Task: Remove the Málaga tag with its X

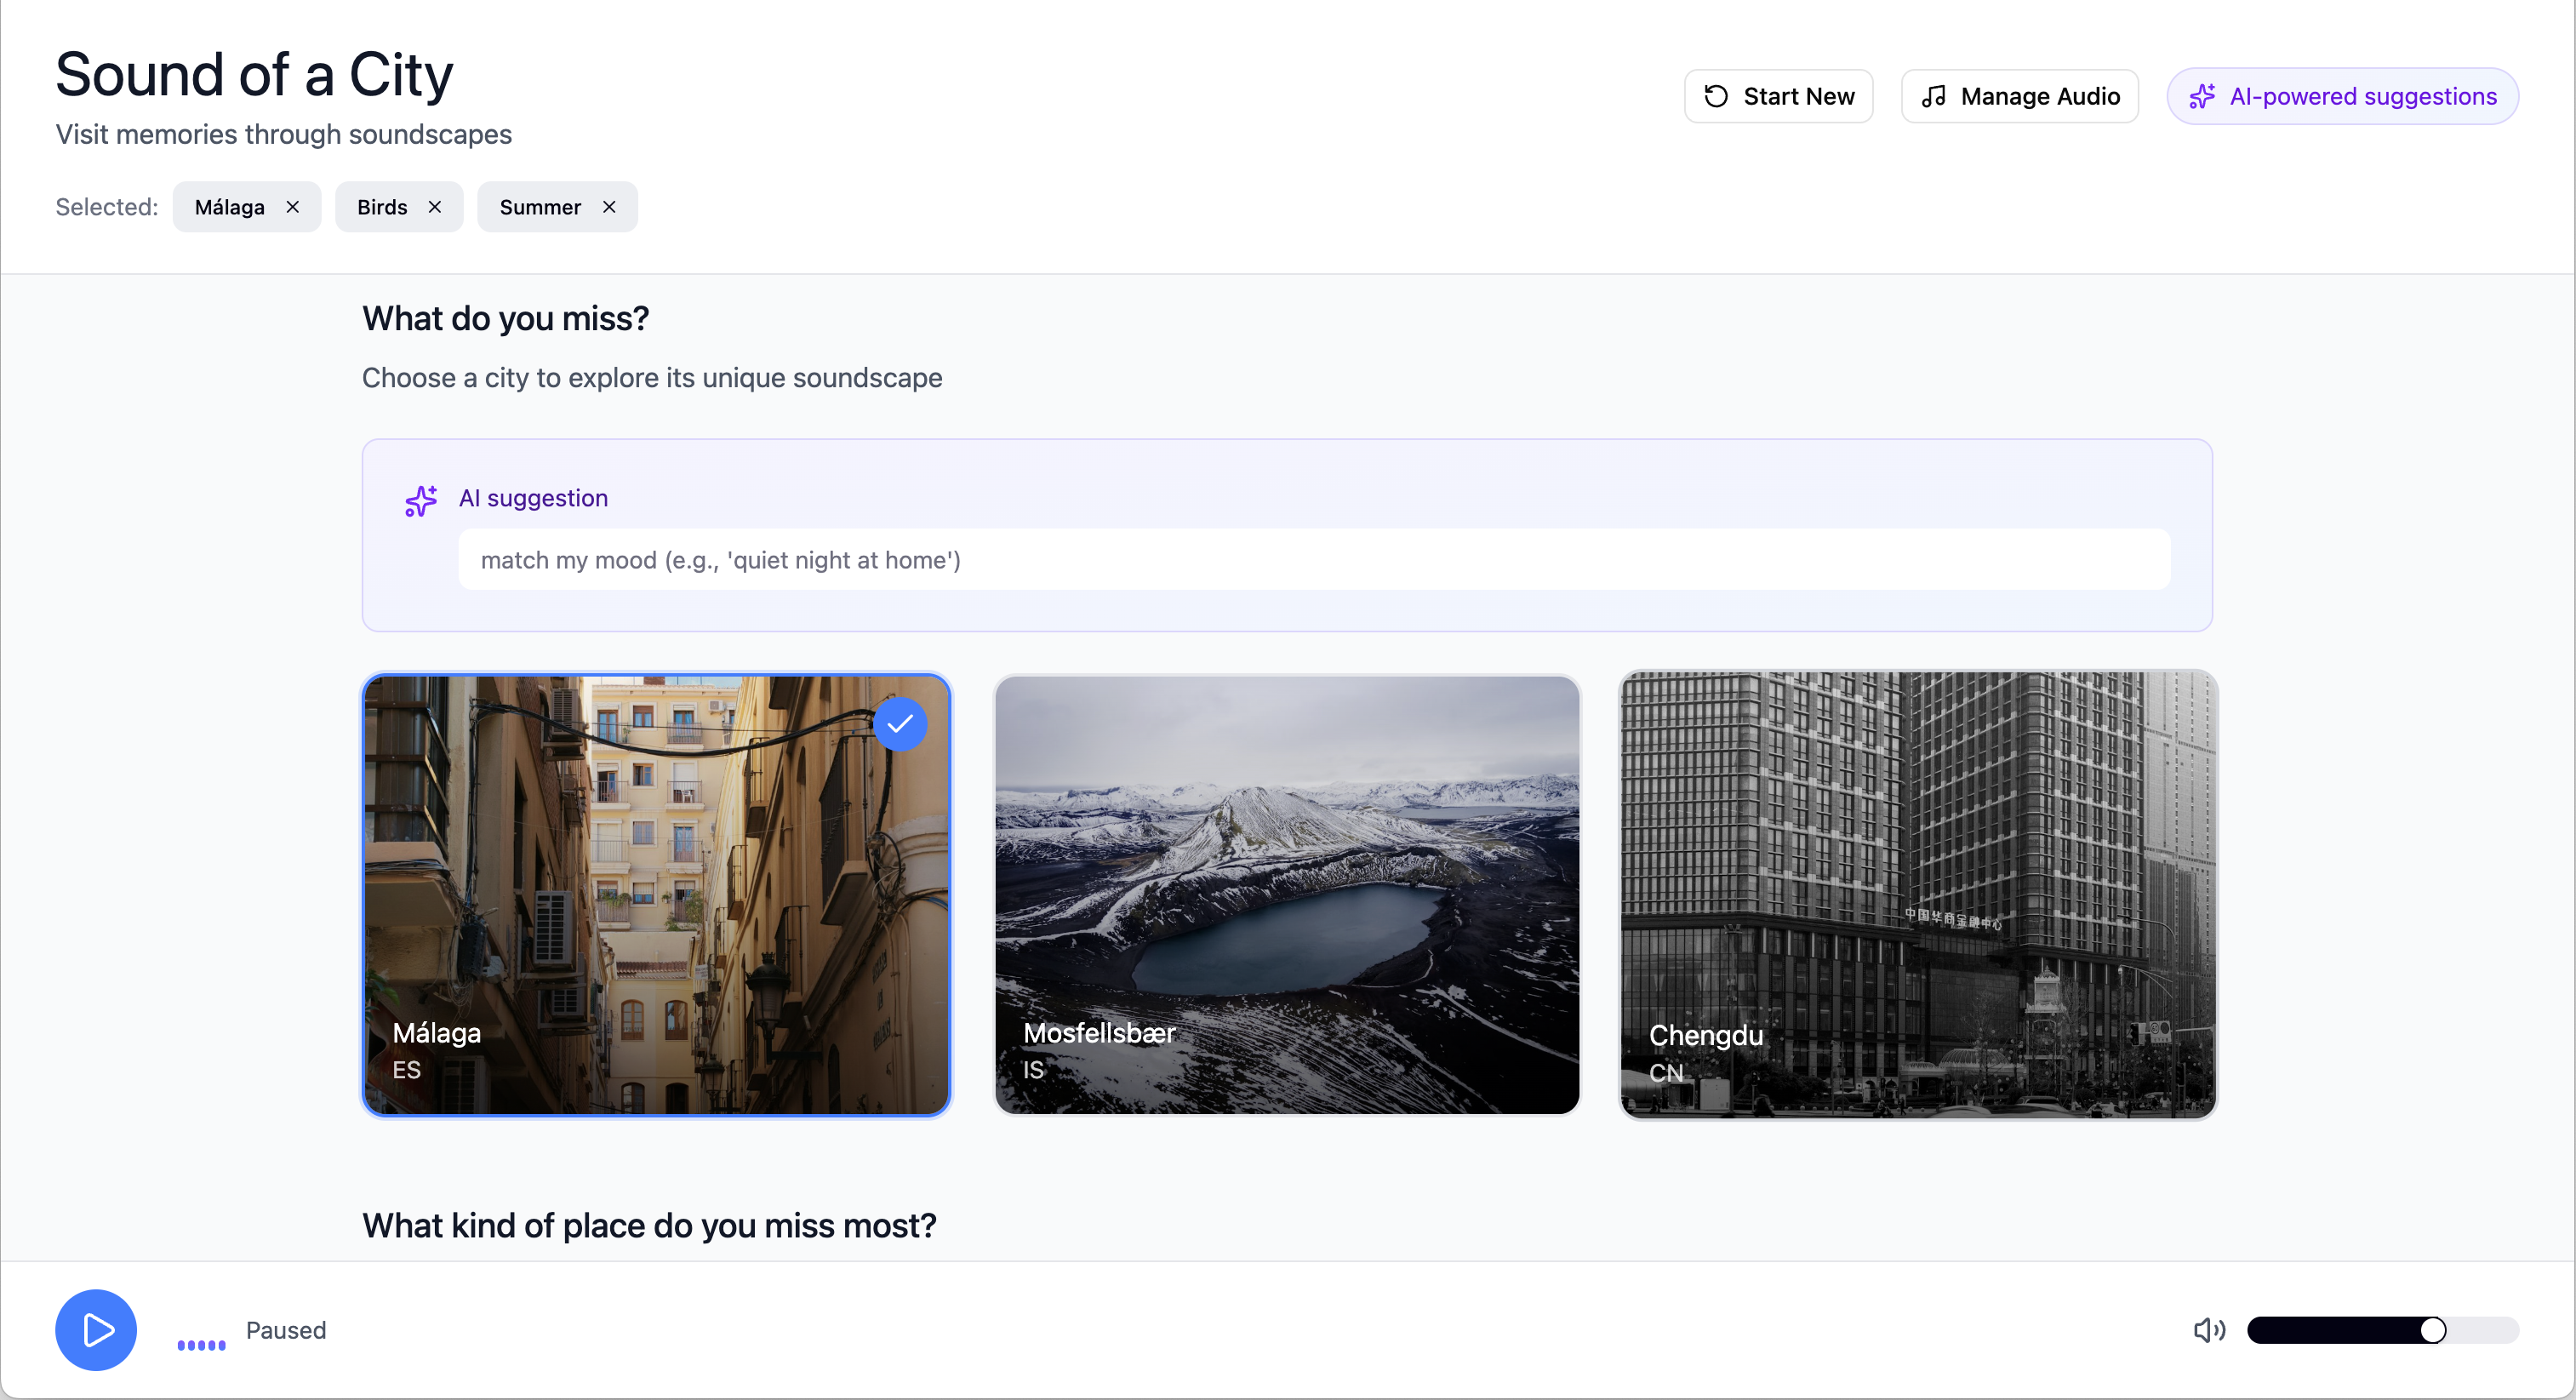Action: (293, 207)
